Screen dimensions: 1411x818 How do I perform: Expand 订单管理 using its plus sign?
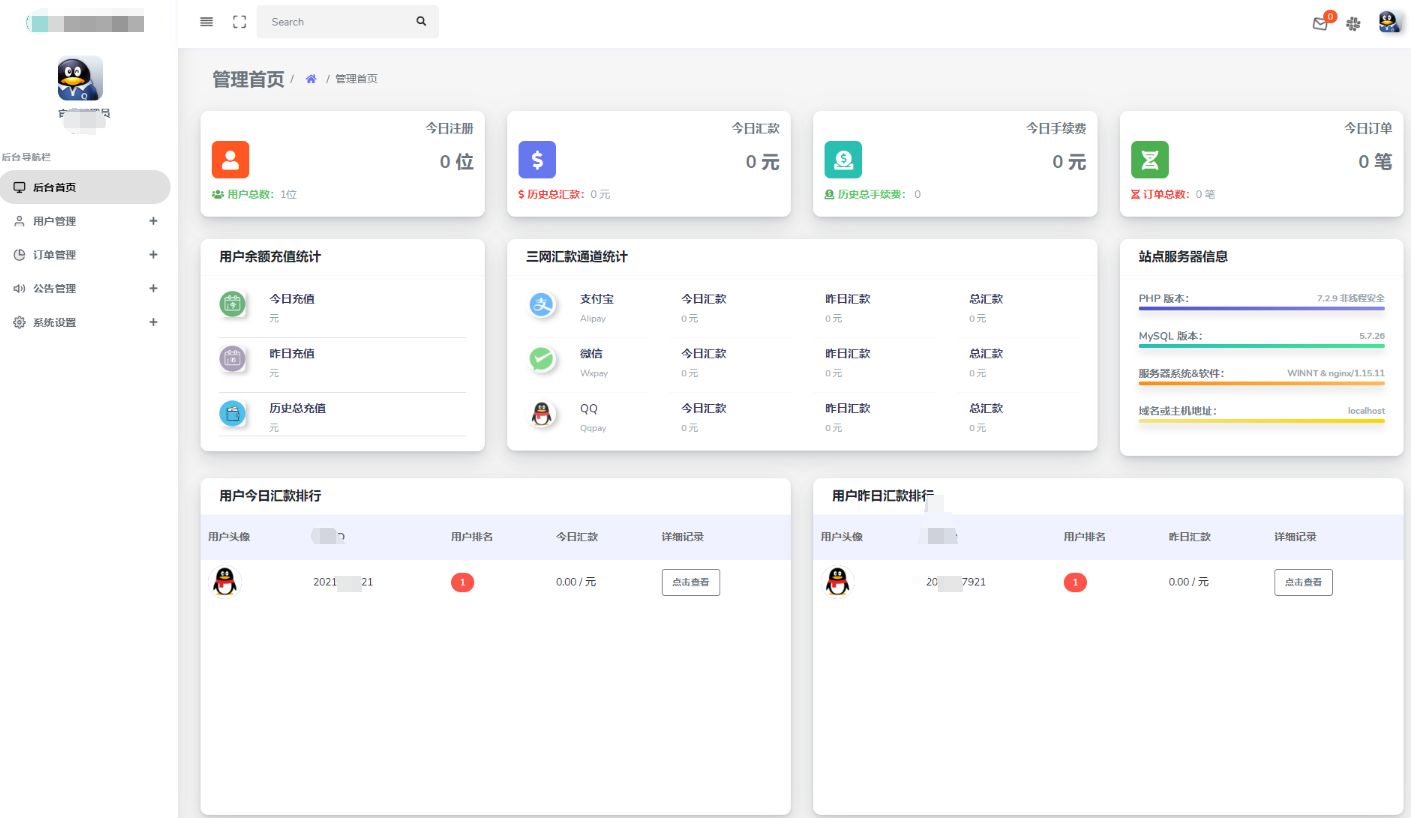click(x=153, y=255)
